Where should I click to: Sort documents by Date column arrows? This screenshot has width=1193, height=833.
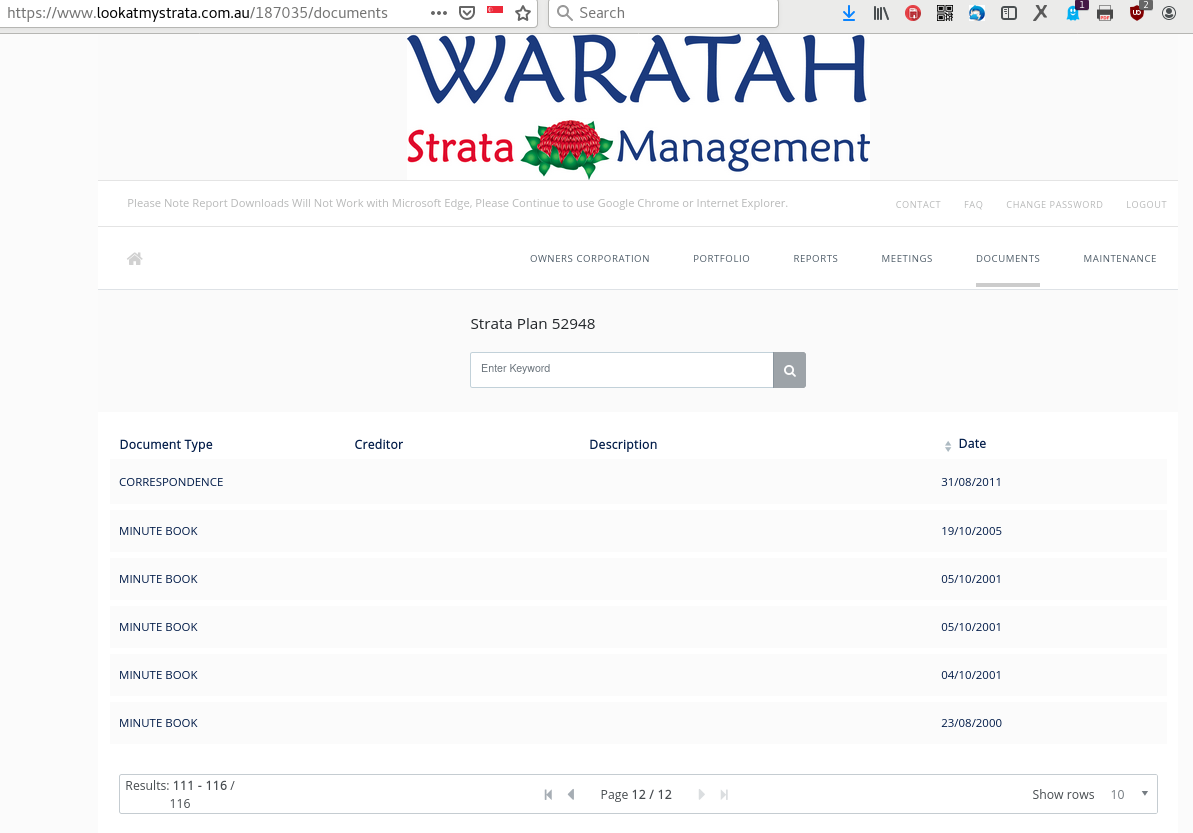click(948, 446)
